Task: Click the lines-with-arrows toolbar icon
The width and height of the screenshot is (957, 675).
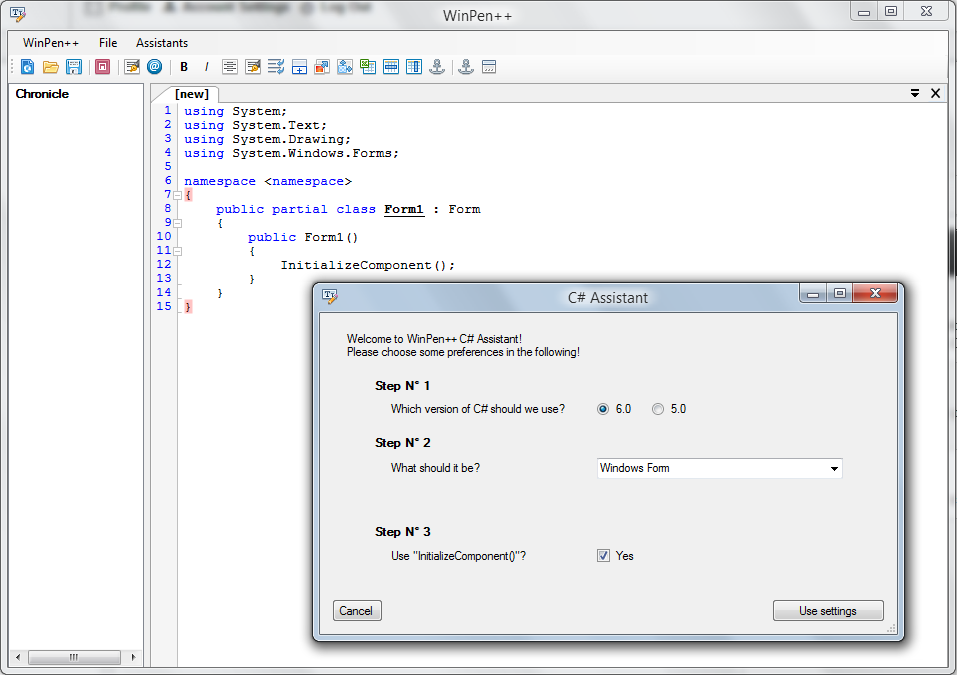Action: pos(276,67)
